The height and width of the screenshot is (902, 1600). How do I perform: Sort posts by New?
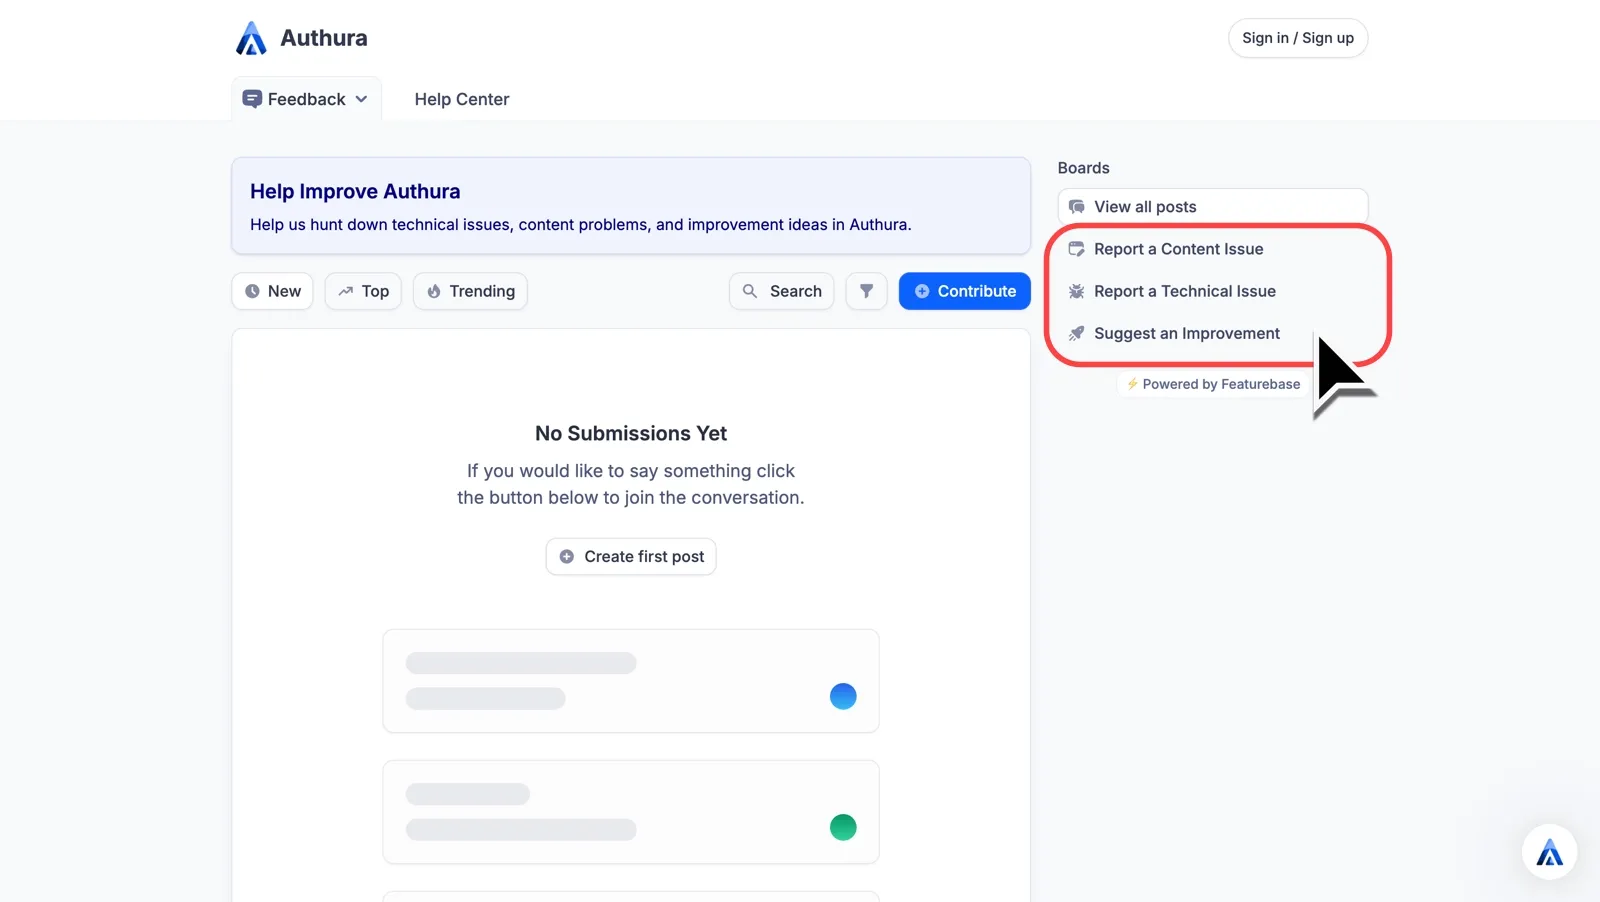(x=273, y=291)
